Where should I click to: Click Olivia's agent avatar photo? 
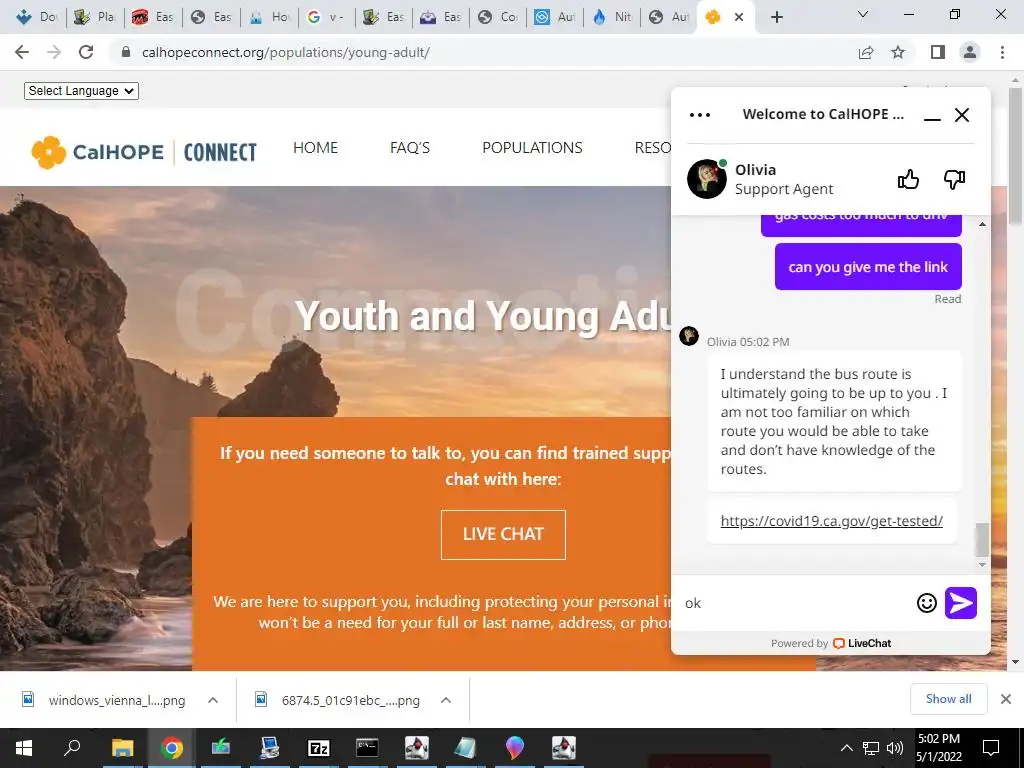point(707,179)
